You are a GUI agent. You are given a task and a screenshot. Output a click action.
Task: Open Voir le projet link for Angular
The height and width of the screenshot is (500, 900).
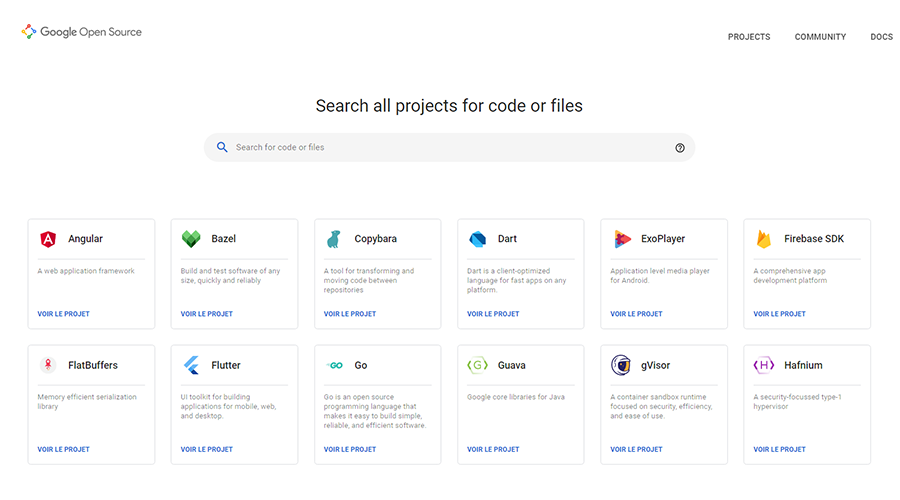(x=64, y=314)
